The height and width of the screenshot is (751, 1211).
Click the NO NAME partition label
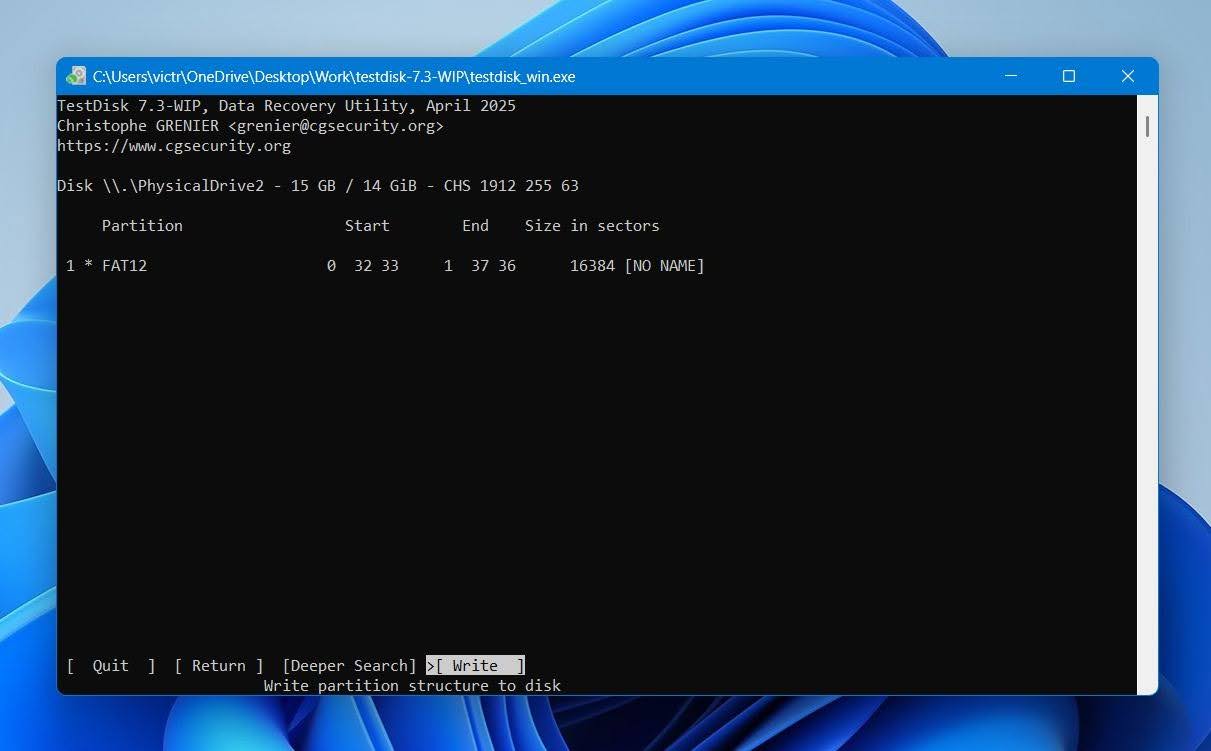(664, 266)
